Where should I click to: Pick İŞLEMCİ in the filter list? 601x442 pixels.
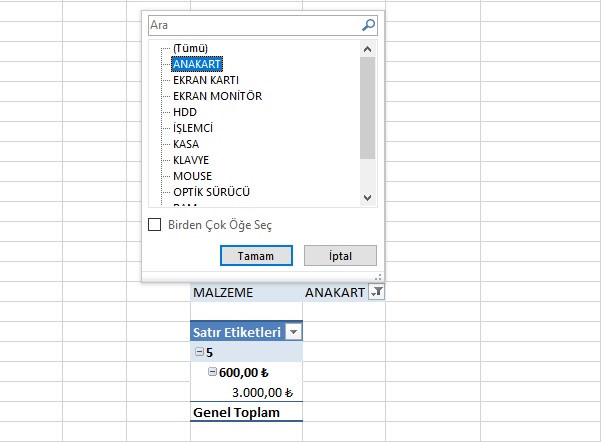pyautogui.click(x=193, y=128)
